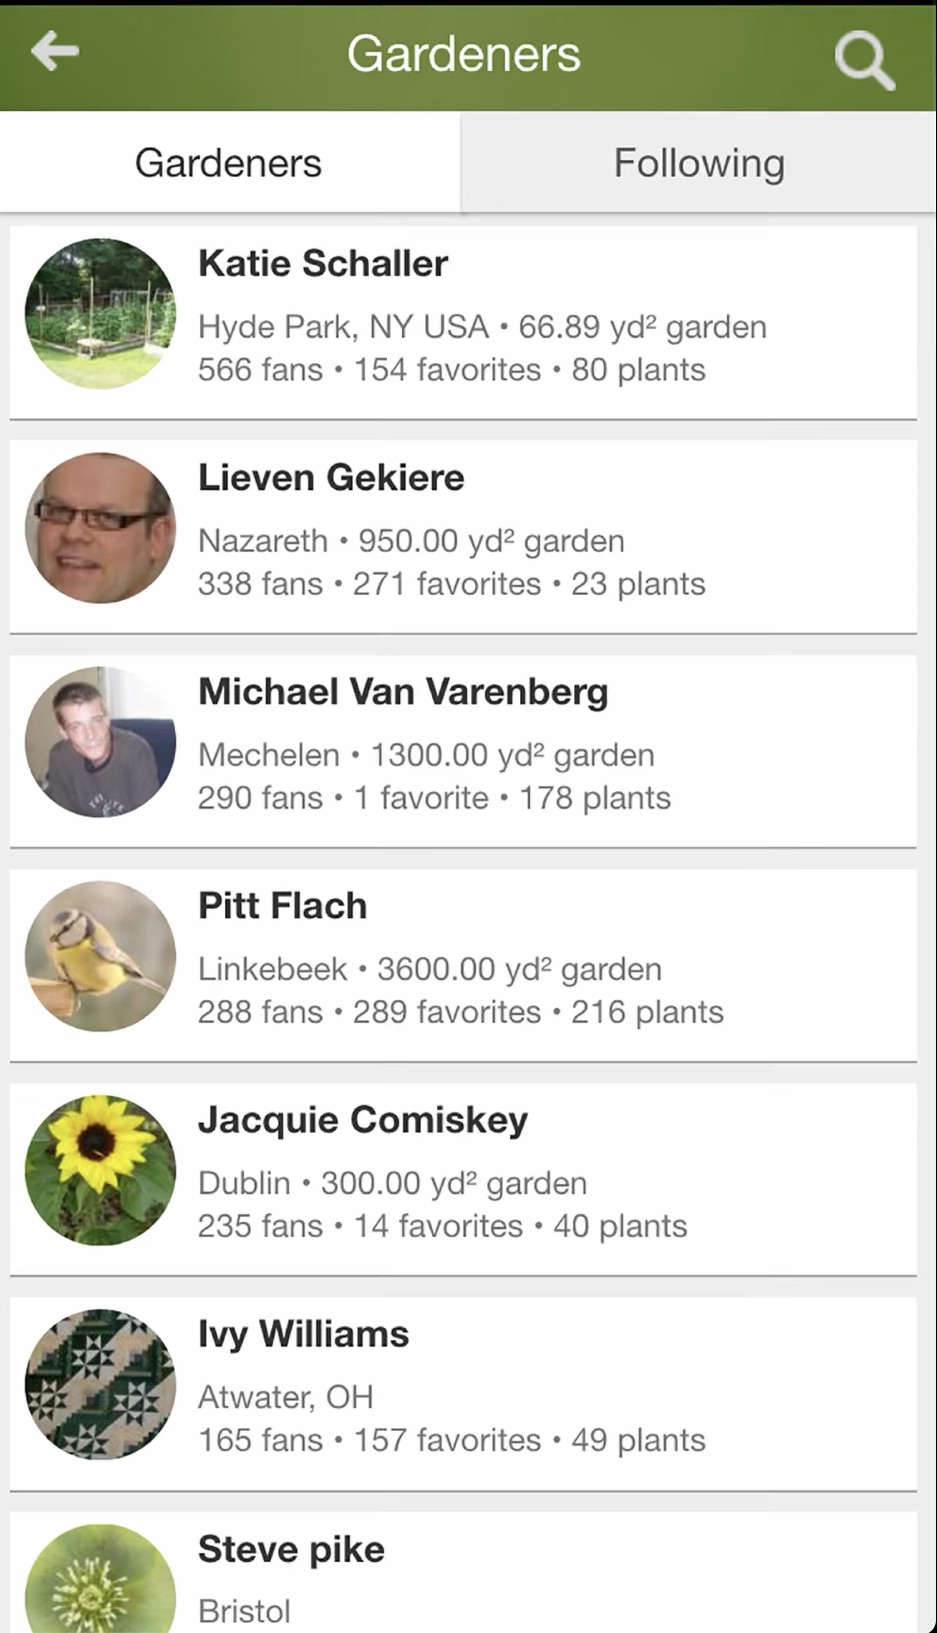Image resolution: width=937 pixels, height=1633 pixels.
Task: Tap Katie Schaller's fans and favorites stats
Action: [451, 370]
